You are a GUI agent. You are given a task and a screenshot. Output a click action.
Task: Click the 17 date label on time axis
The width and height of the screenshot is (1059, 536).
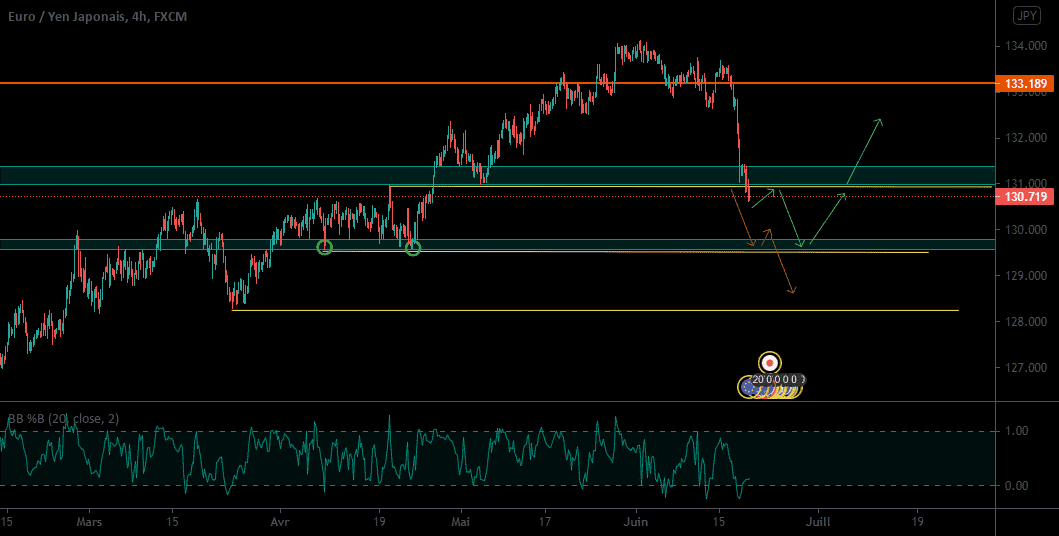point(546,521)
